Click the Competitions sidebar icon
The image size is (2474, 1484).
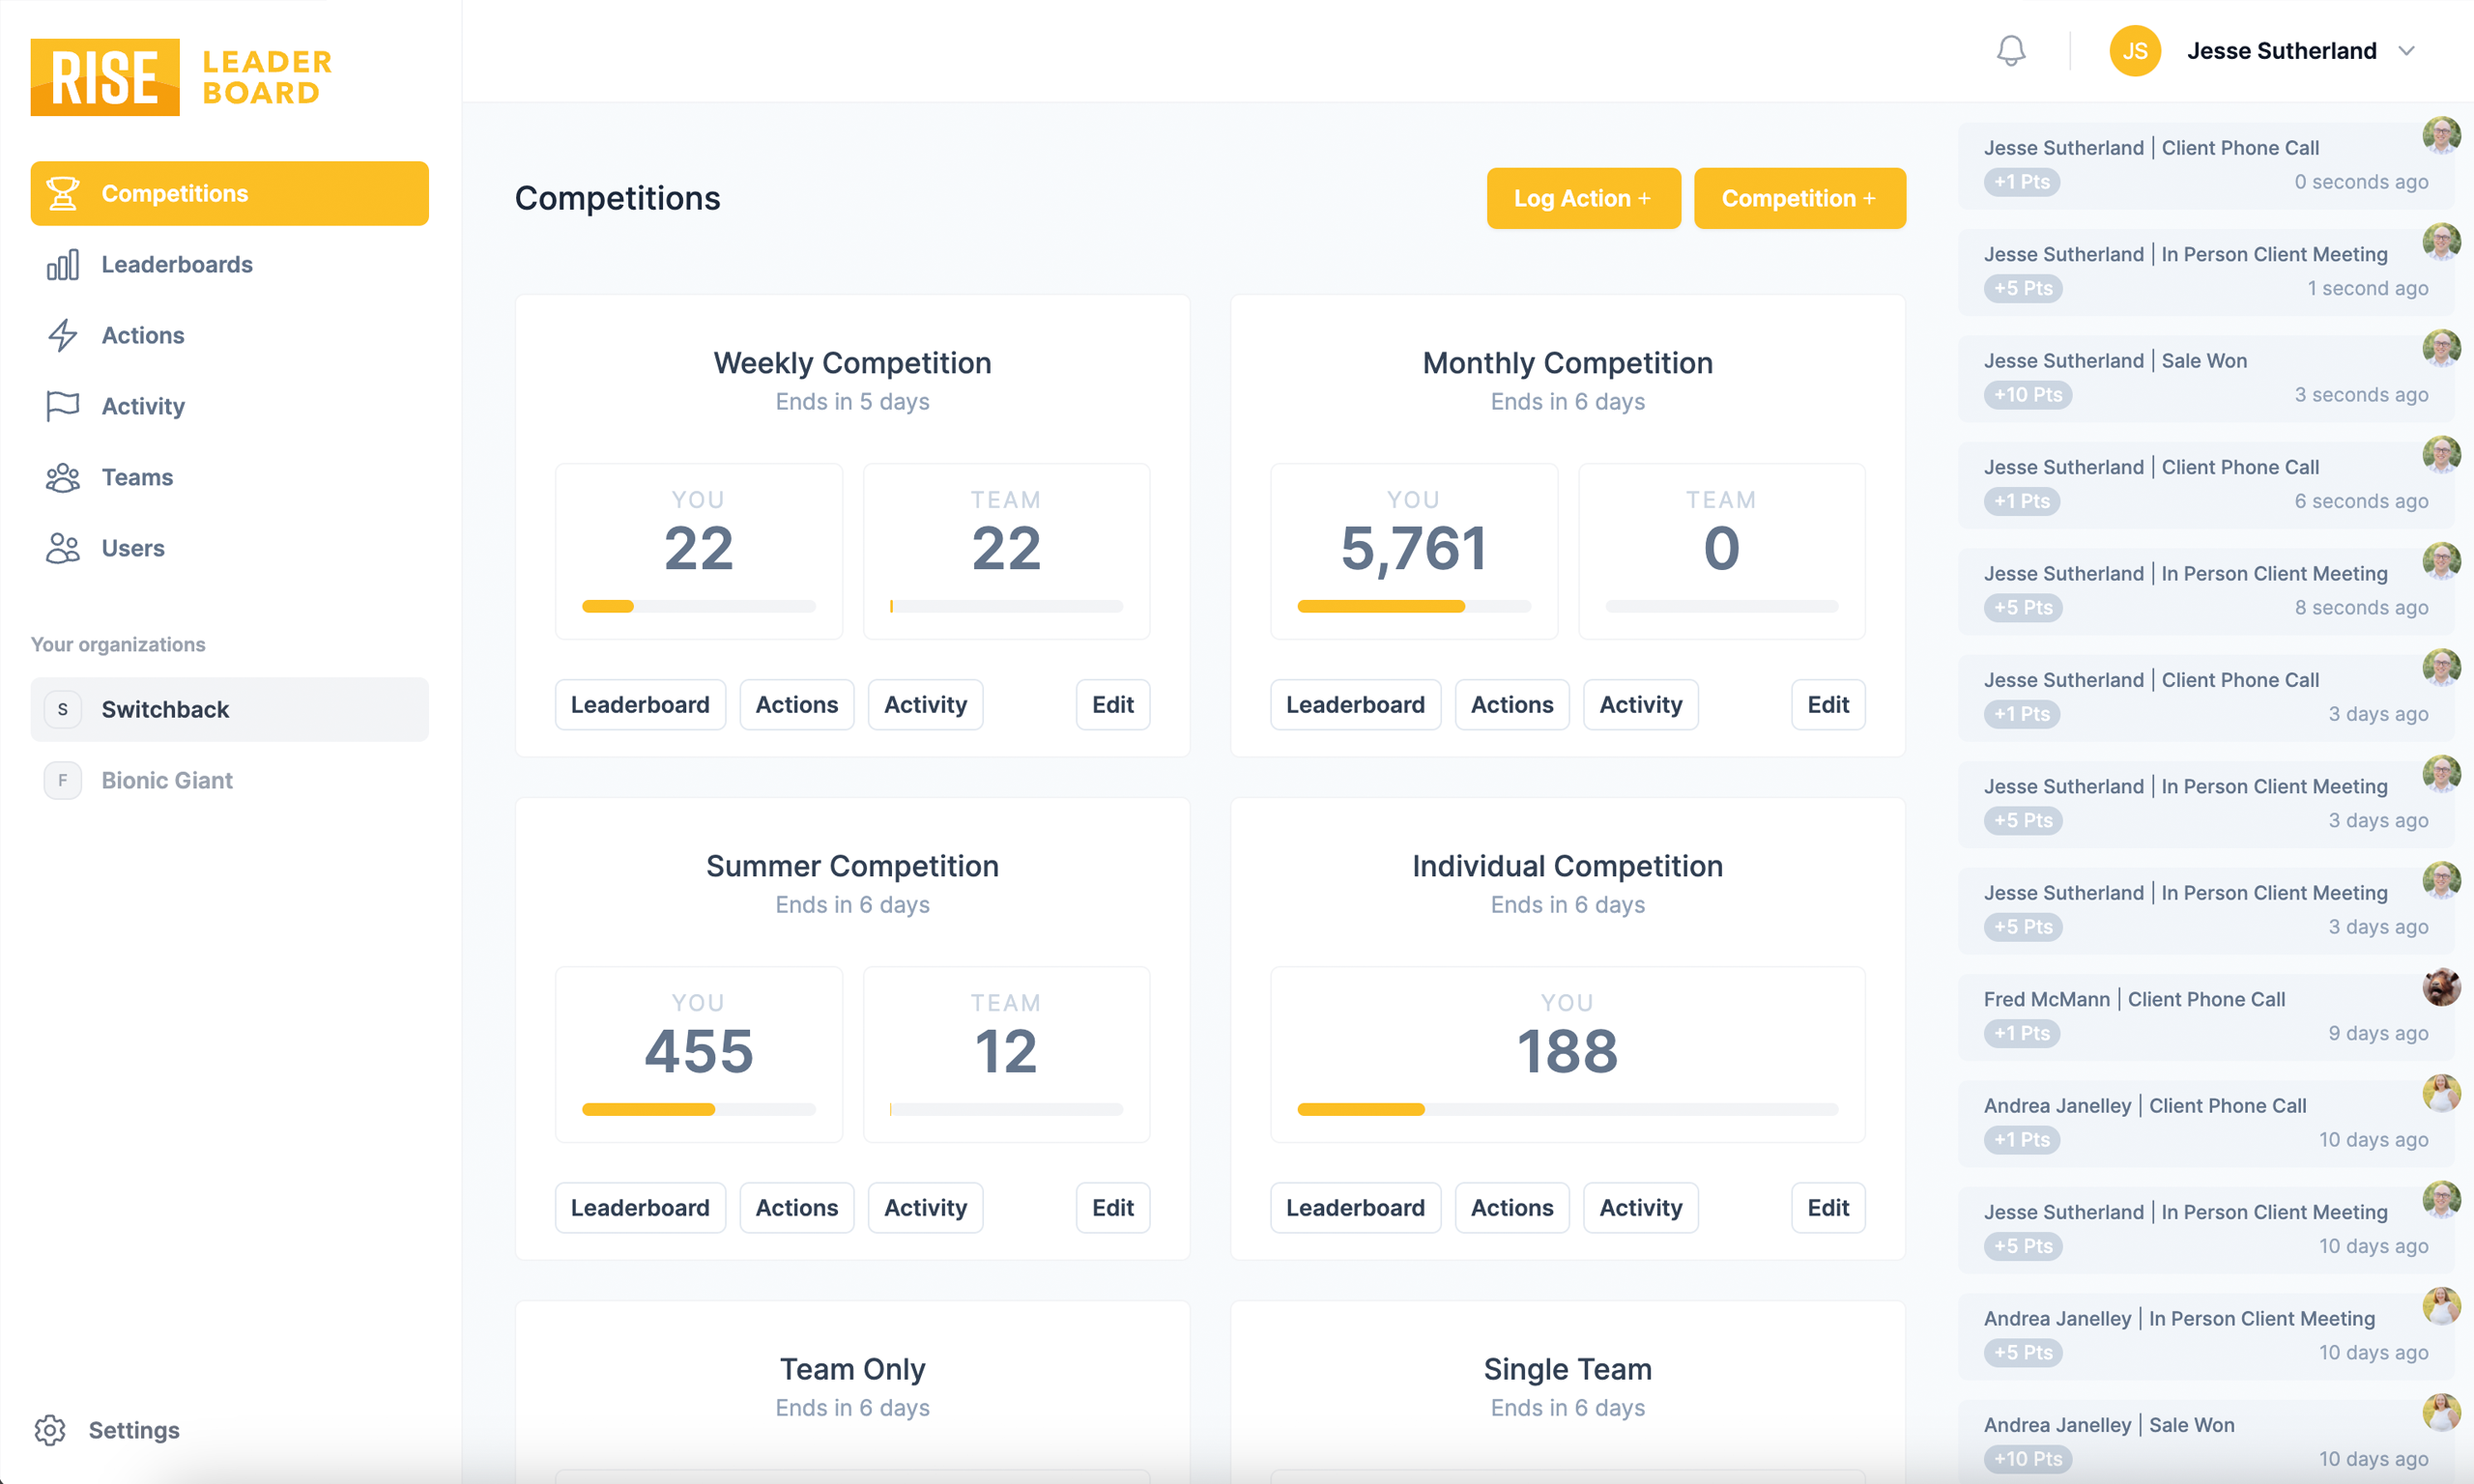(64, 192)
